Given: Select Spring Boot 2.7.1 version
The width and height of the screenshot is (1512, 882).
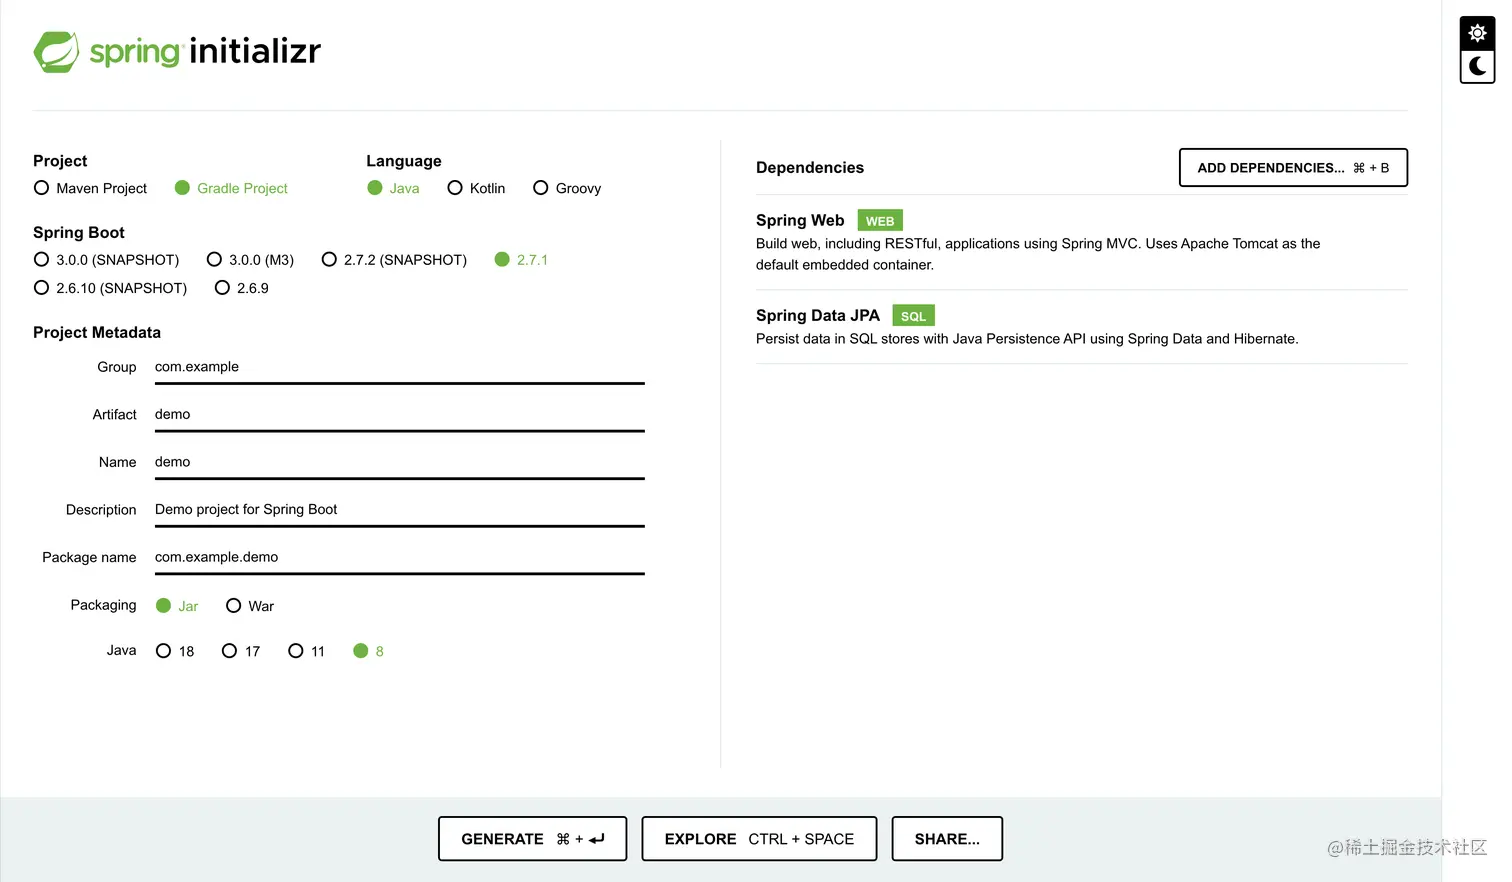Looking at the screenshot, I should pos(521,260).
